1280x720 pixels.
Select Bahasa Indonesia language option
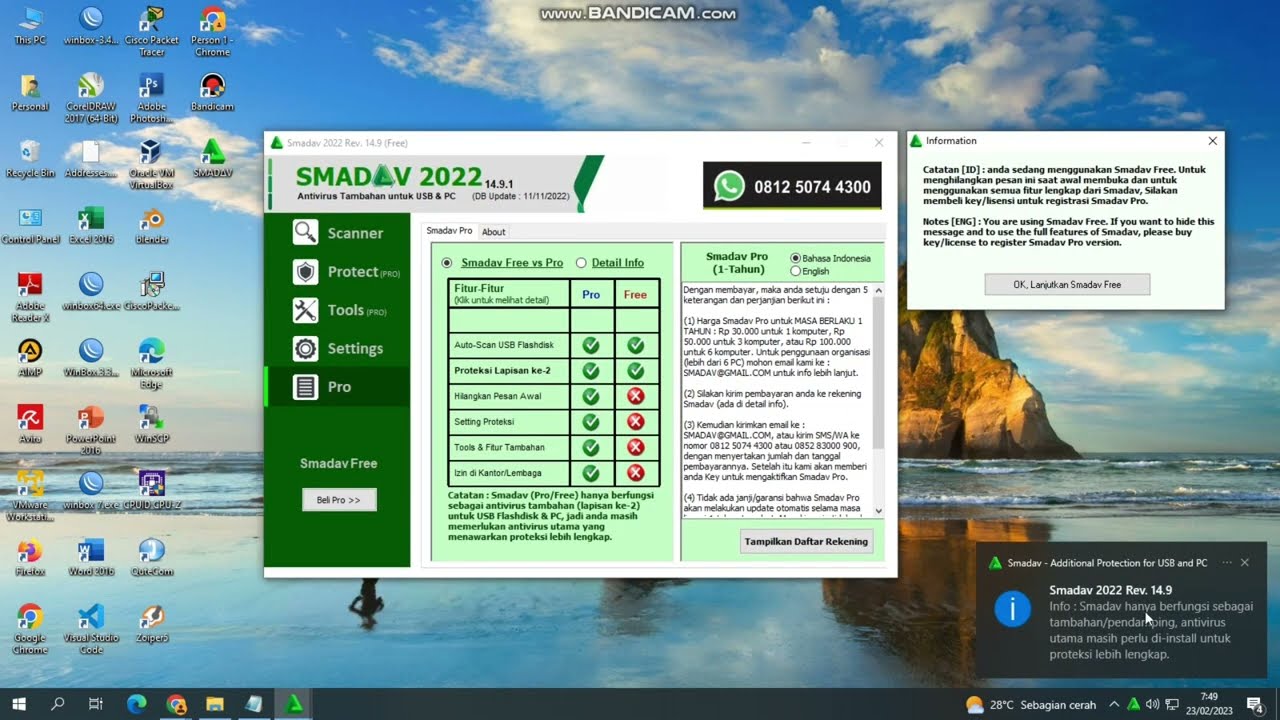[x=796, y=258]
